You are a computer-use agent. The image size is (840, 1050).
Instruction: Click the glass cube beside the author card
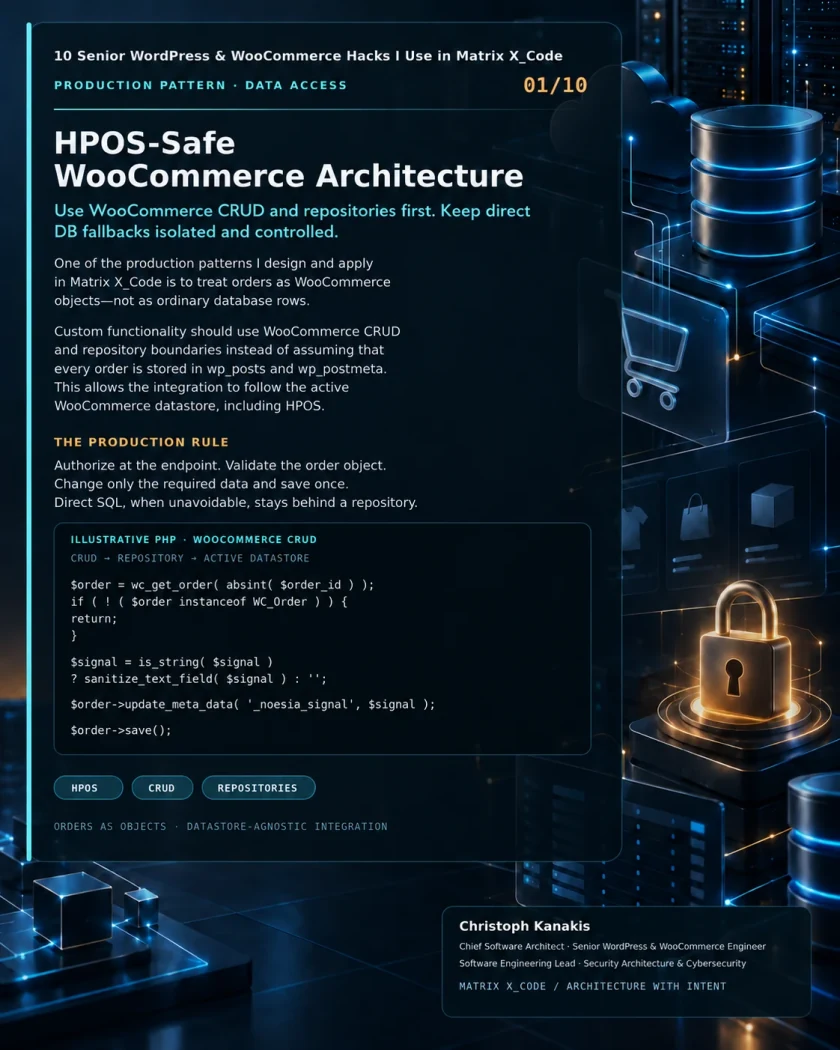72,909
